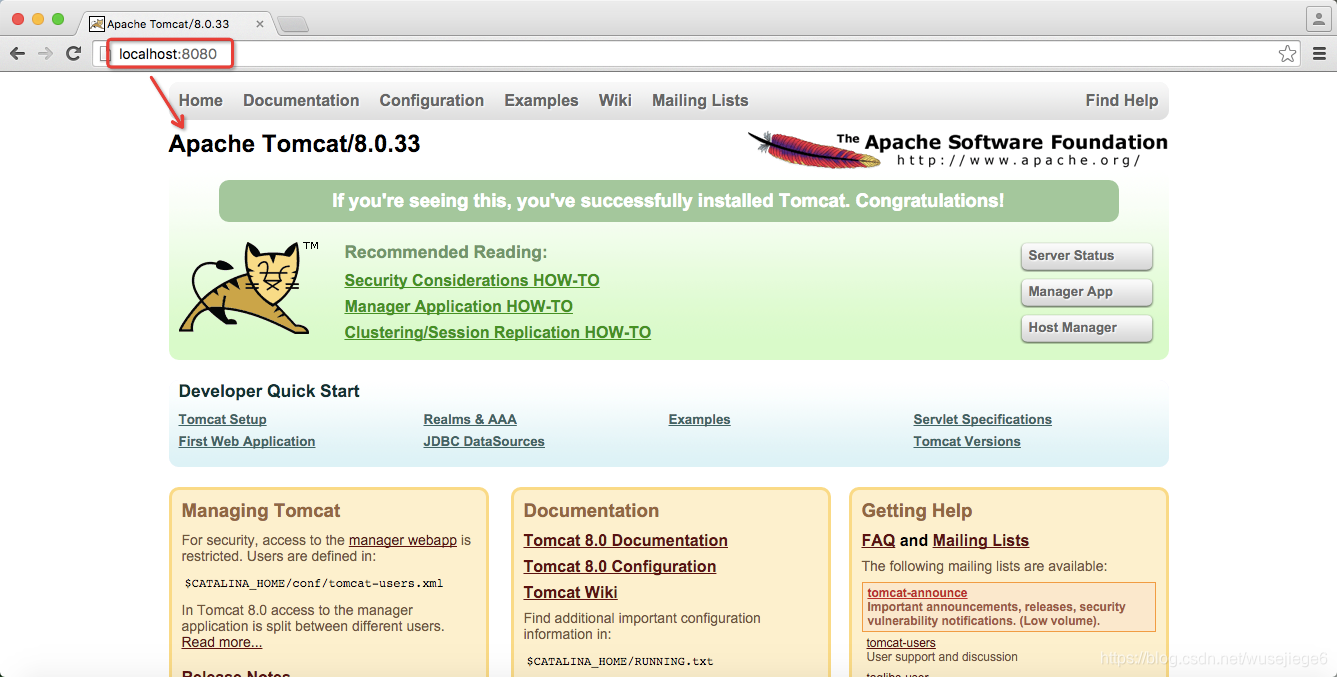Open Examples in the navigation bar
The width and height of the screenshot is (1337, 677).
click(x=541, y=100)
